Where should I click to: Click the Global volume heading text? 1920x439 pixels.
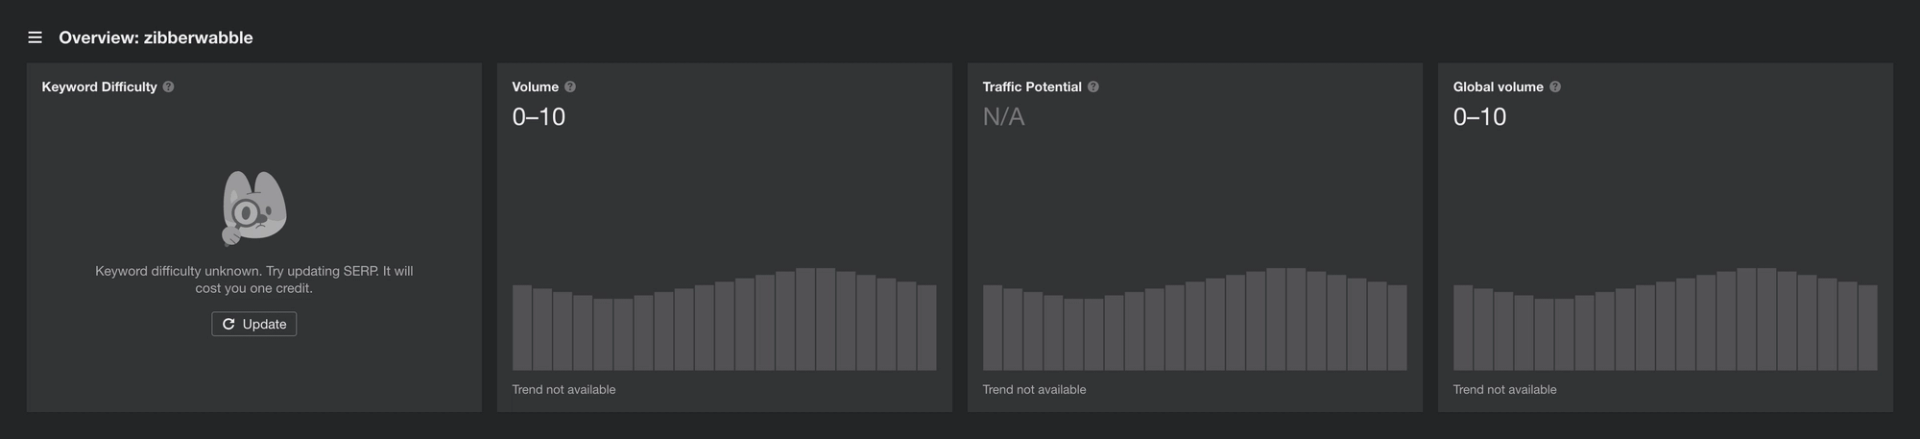coord(1497,87)
